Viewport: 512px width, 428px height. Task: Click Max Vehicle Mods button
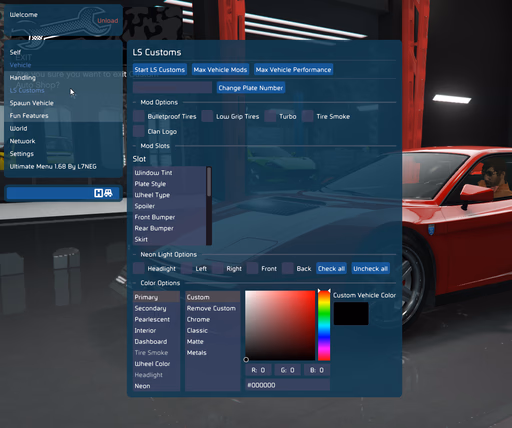[220, 69]
